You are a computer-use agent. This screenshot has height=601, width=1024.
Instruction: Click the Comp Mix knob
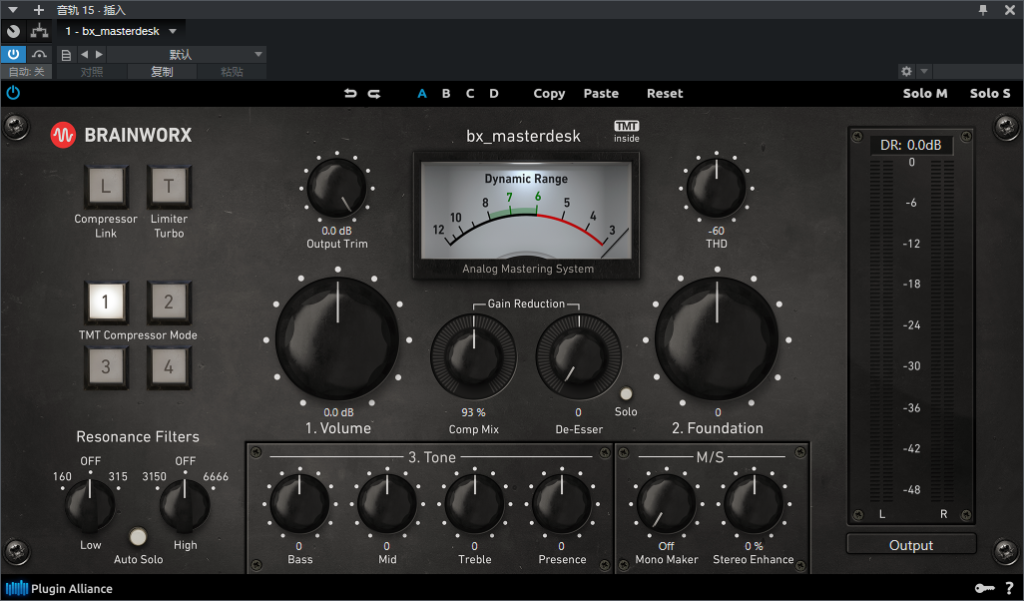pyautogui.click(x=473, y=357)
